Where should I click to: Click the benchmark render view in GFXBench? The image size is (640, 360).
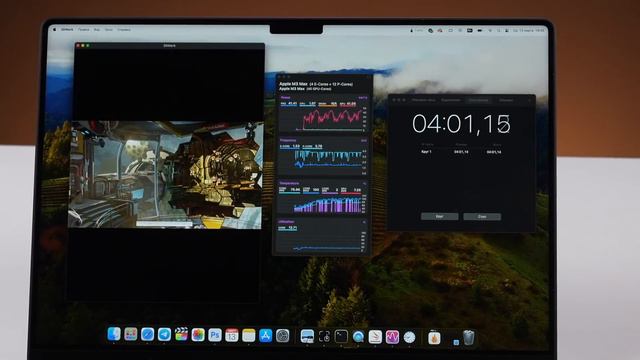165,175
